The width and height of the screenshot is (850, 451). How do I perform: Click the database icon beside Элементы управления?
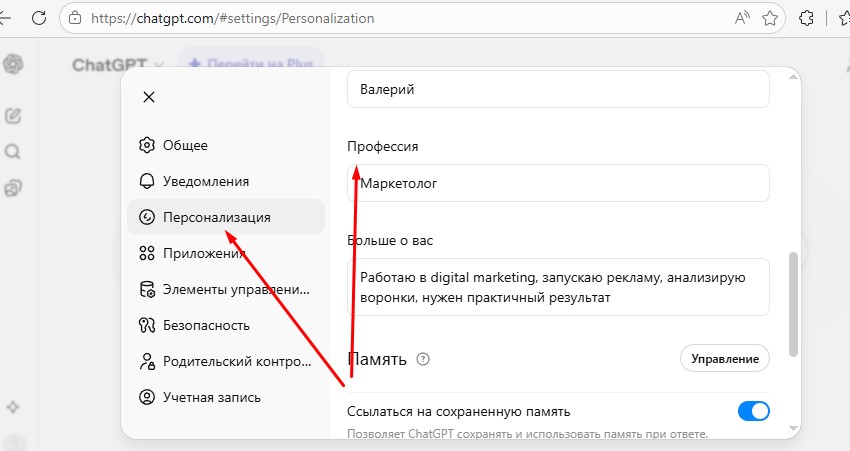click(147, 289)
